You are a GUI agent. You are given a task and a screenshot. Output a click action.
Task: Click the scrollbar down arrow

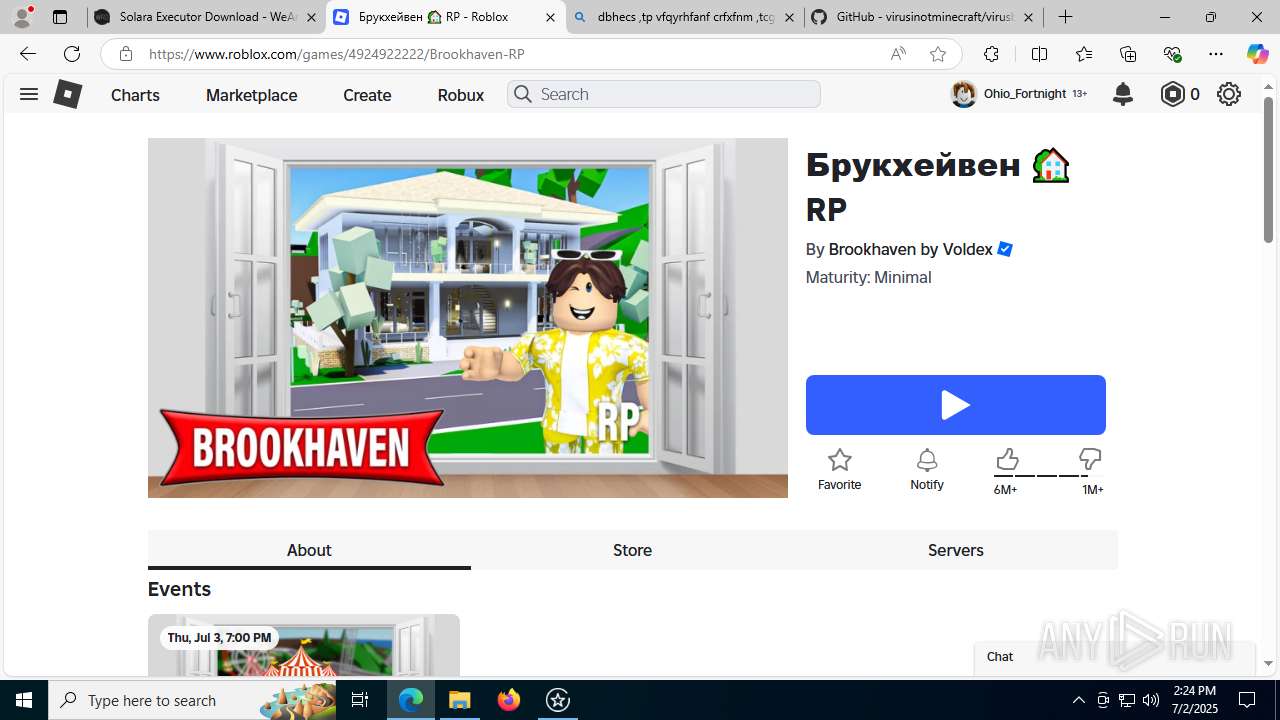[x=1268, y=664]
